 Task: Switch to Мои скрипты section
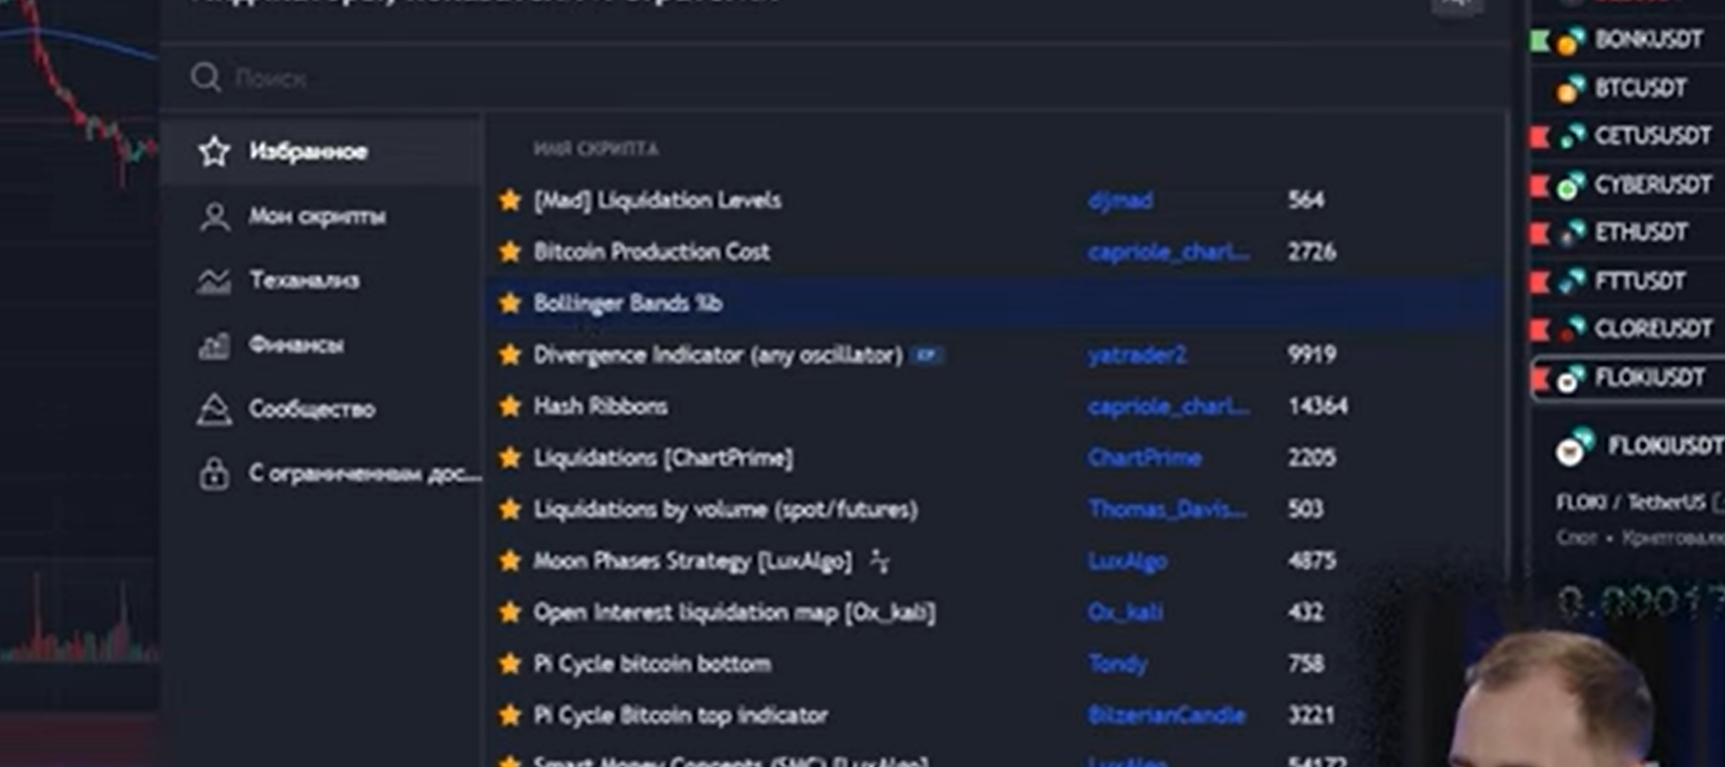click(316, 216)
